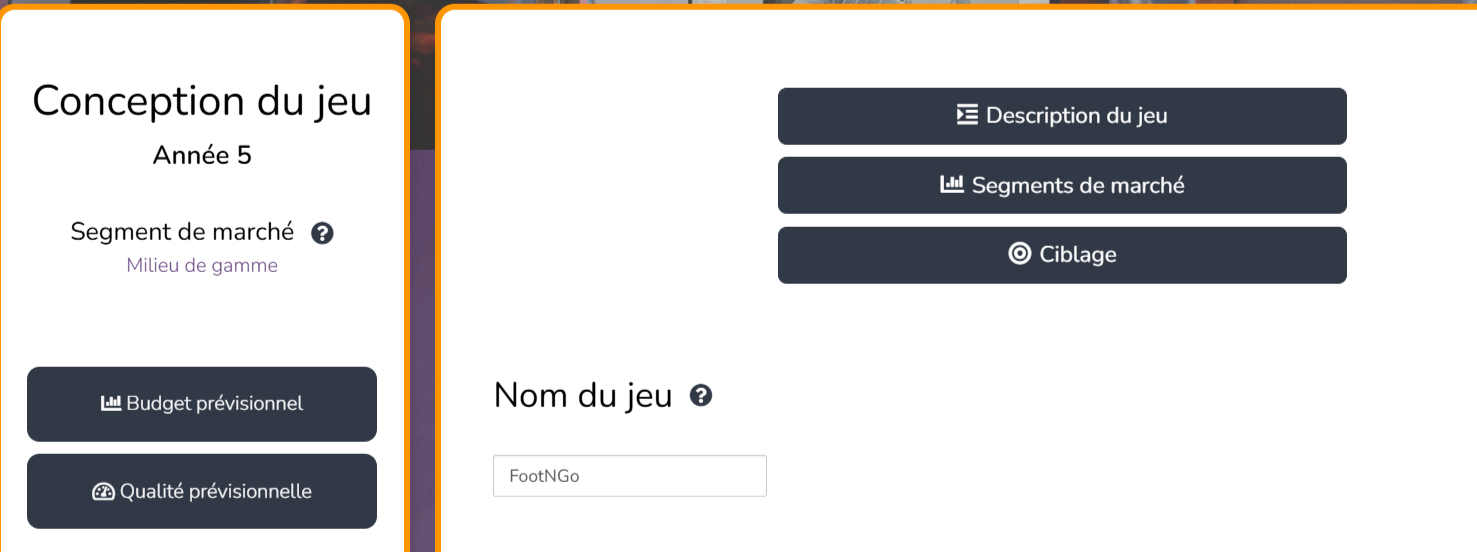Click the bar chart icon in Budget prévisionnel
The width and height of the screenshot is (1477, 552).
pyautogui.click(x=111, y=403)
